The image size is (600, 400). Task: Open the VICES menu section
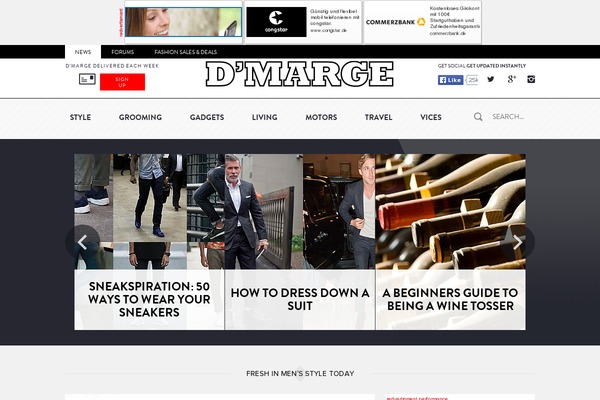431,117
